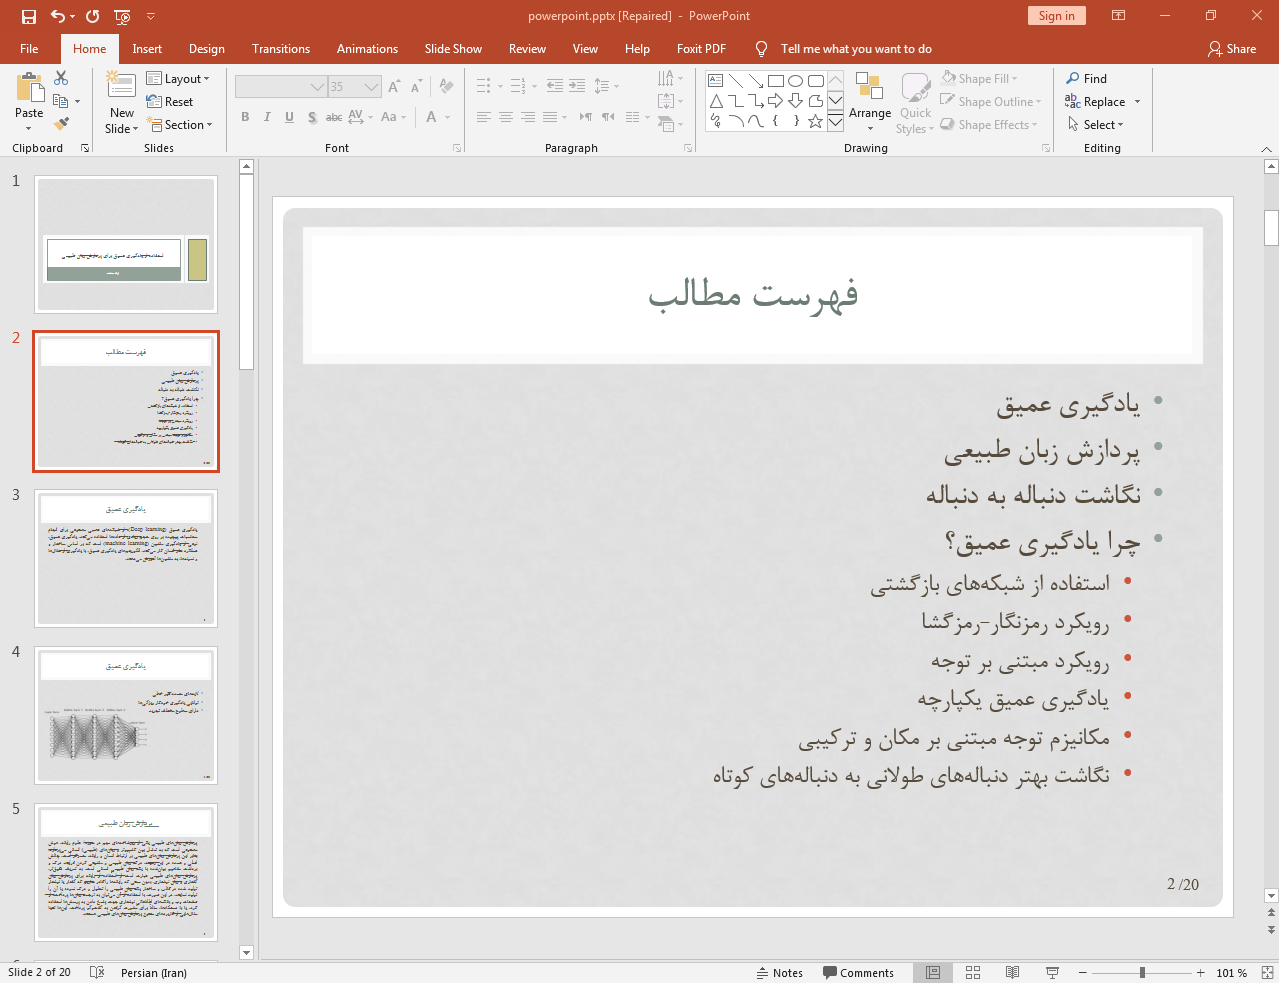This screenshot has width=1279, height=983.
Task: Toggle the Comments pane
Action: point(858,973)
